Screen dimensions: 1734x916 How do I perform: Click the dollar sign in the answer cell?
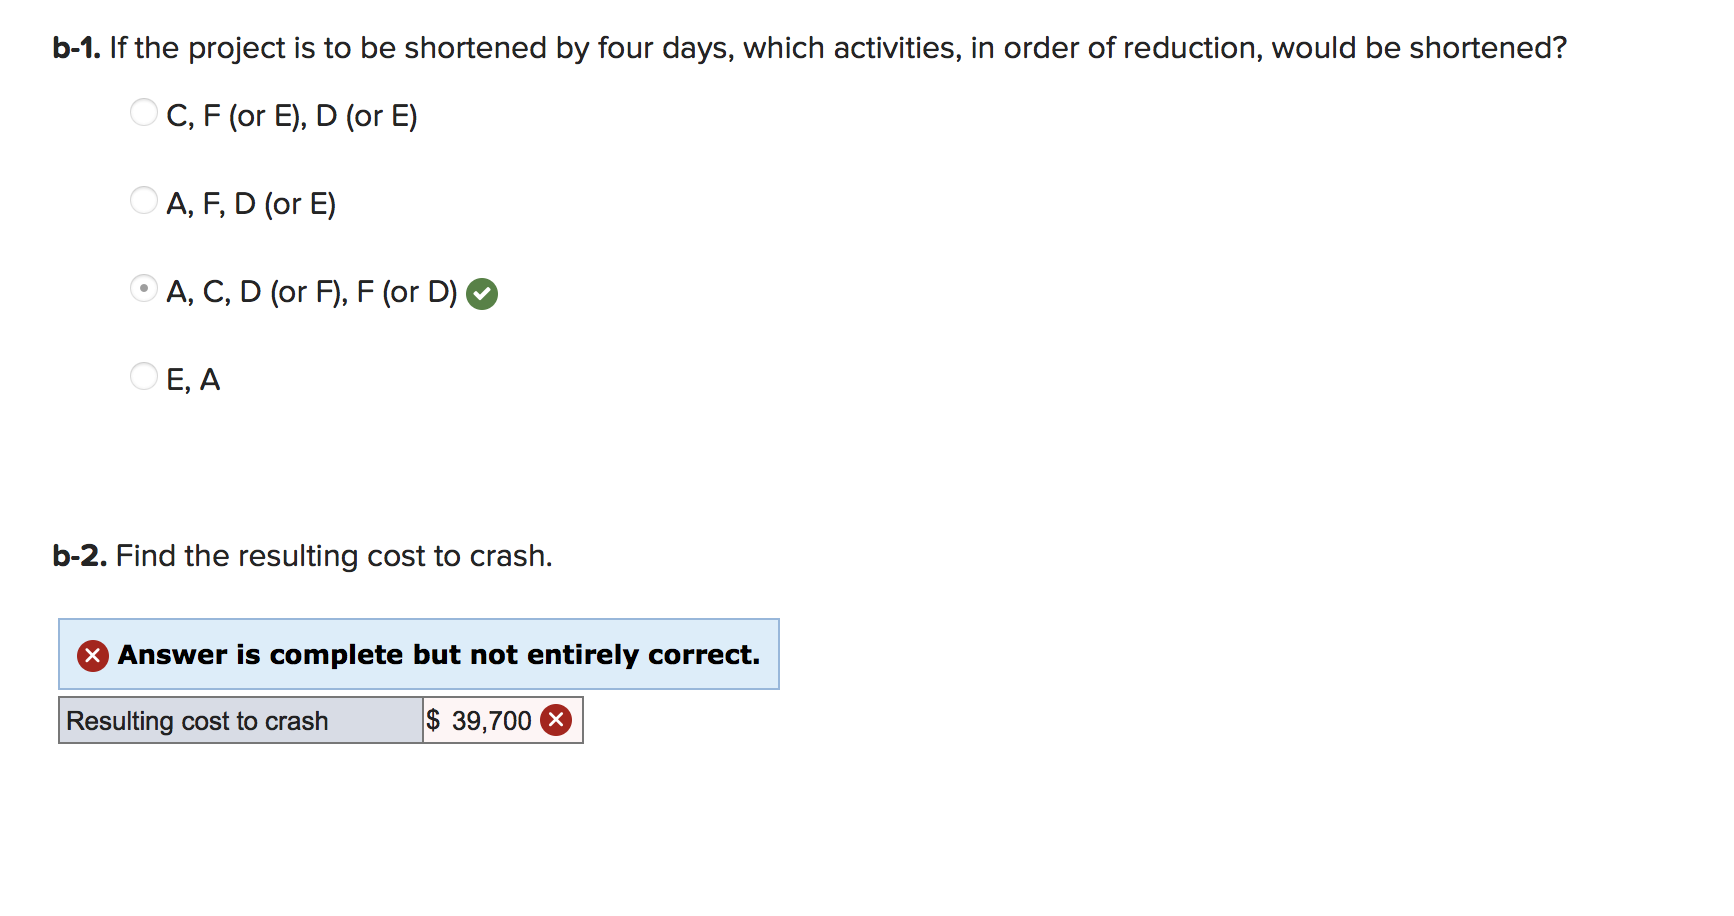click(433, 719)
